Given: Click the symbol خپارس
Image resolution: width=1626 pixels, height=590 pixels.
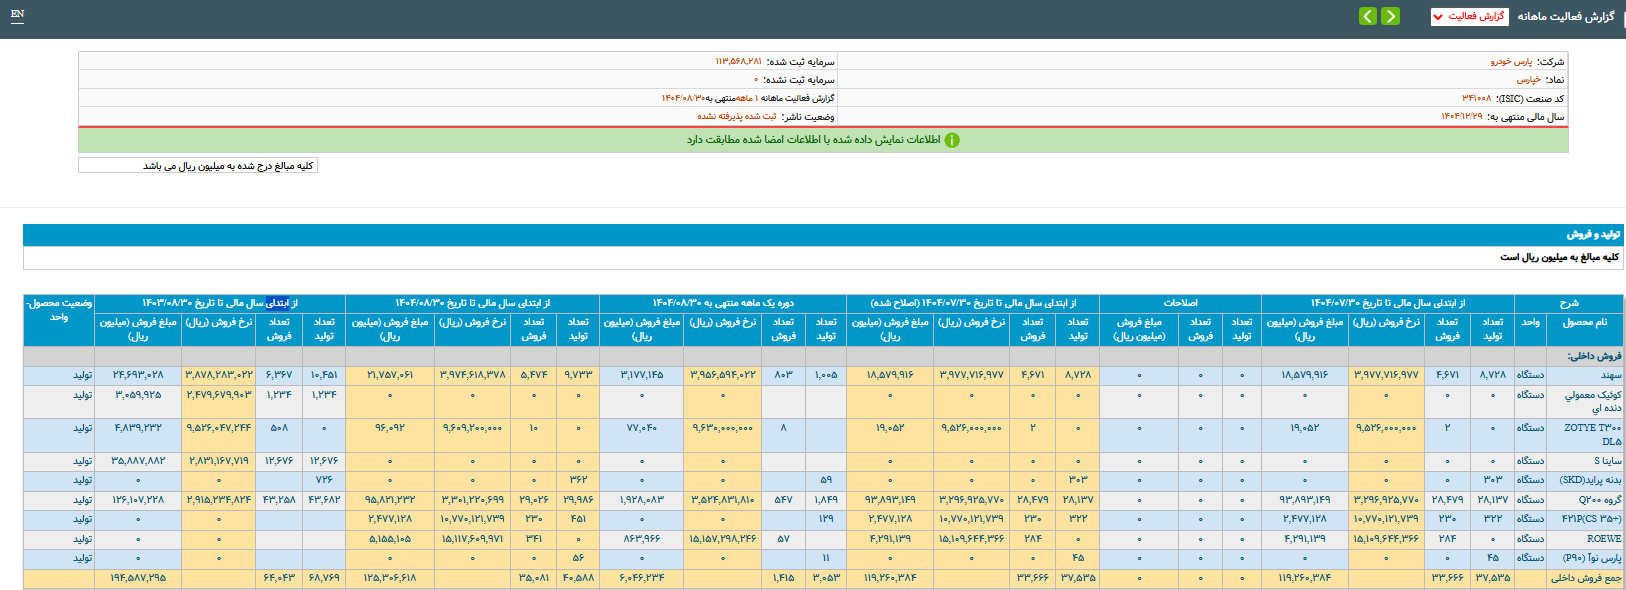Looking at the screenshot, I should click(x=1528, y=80).
